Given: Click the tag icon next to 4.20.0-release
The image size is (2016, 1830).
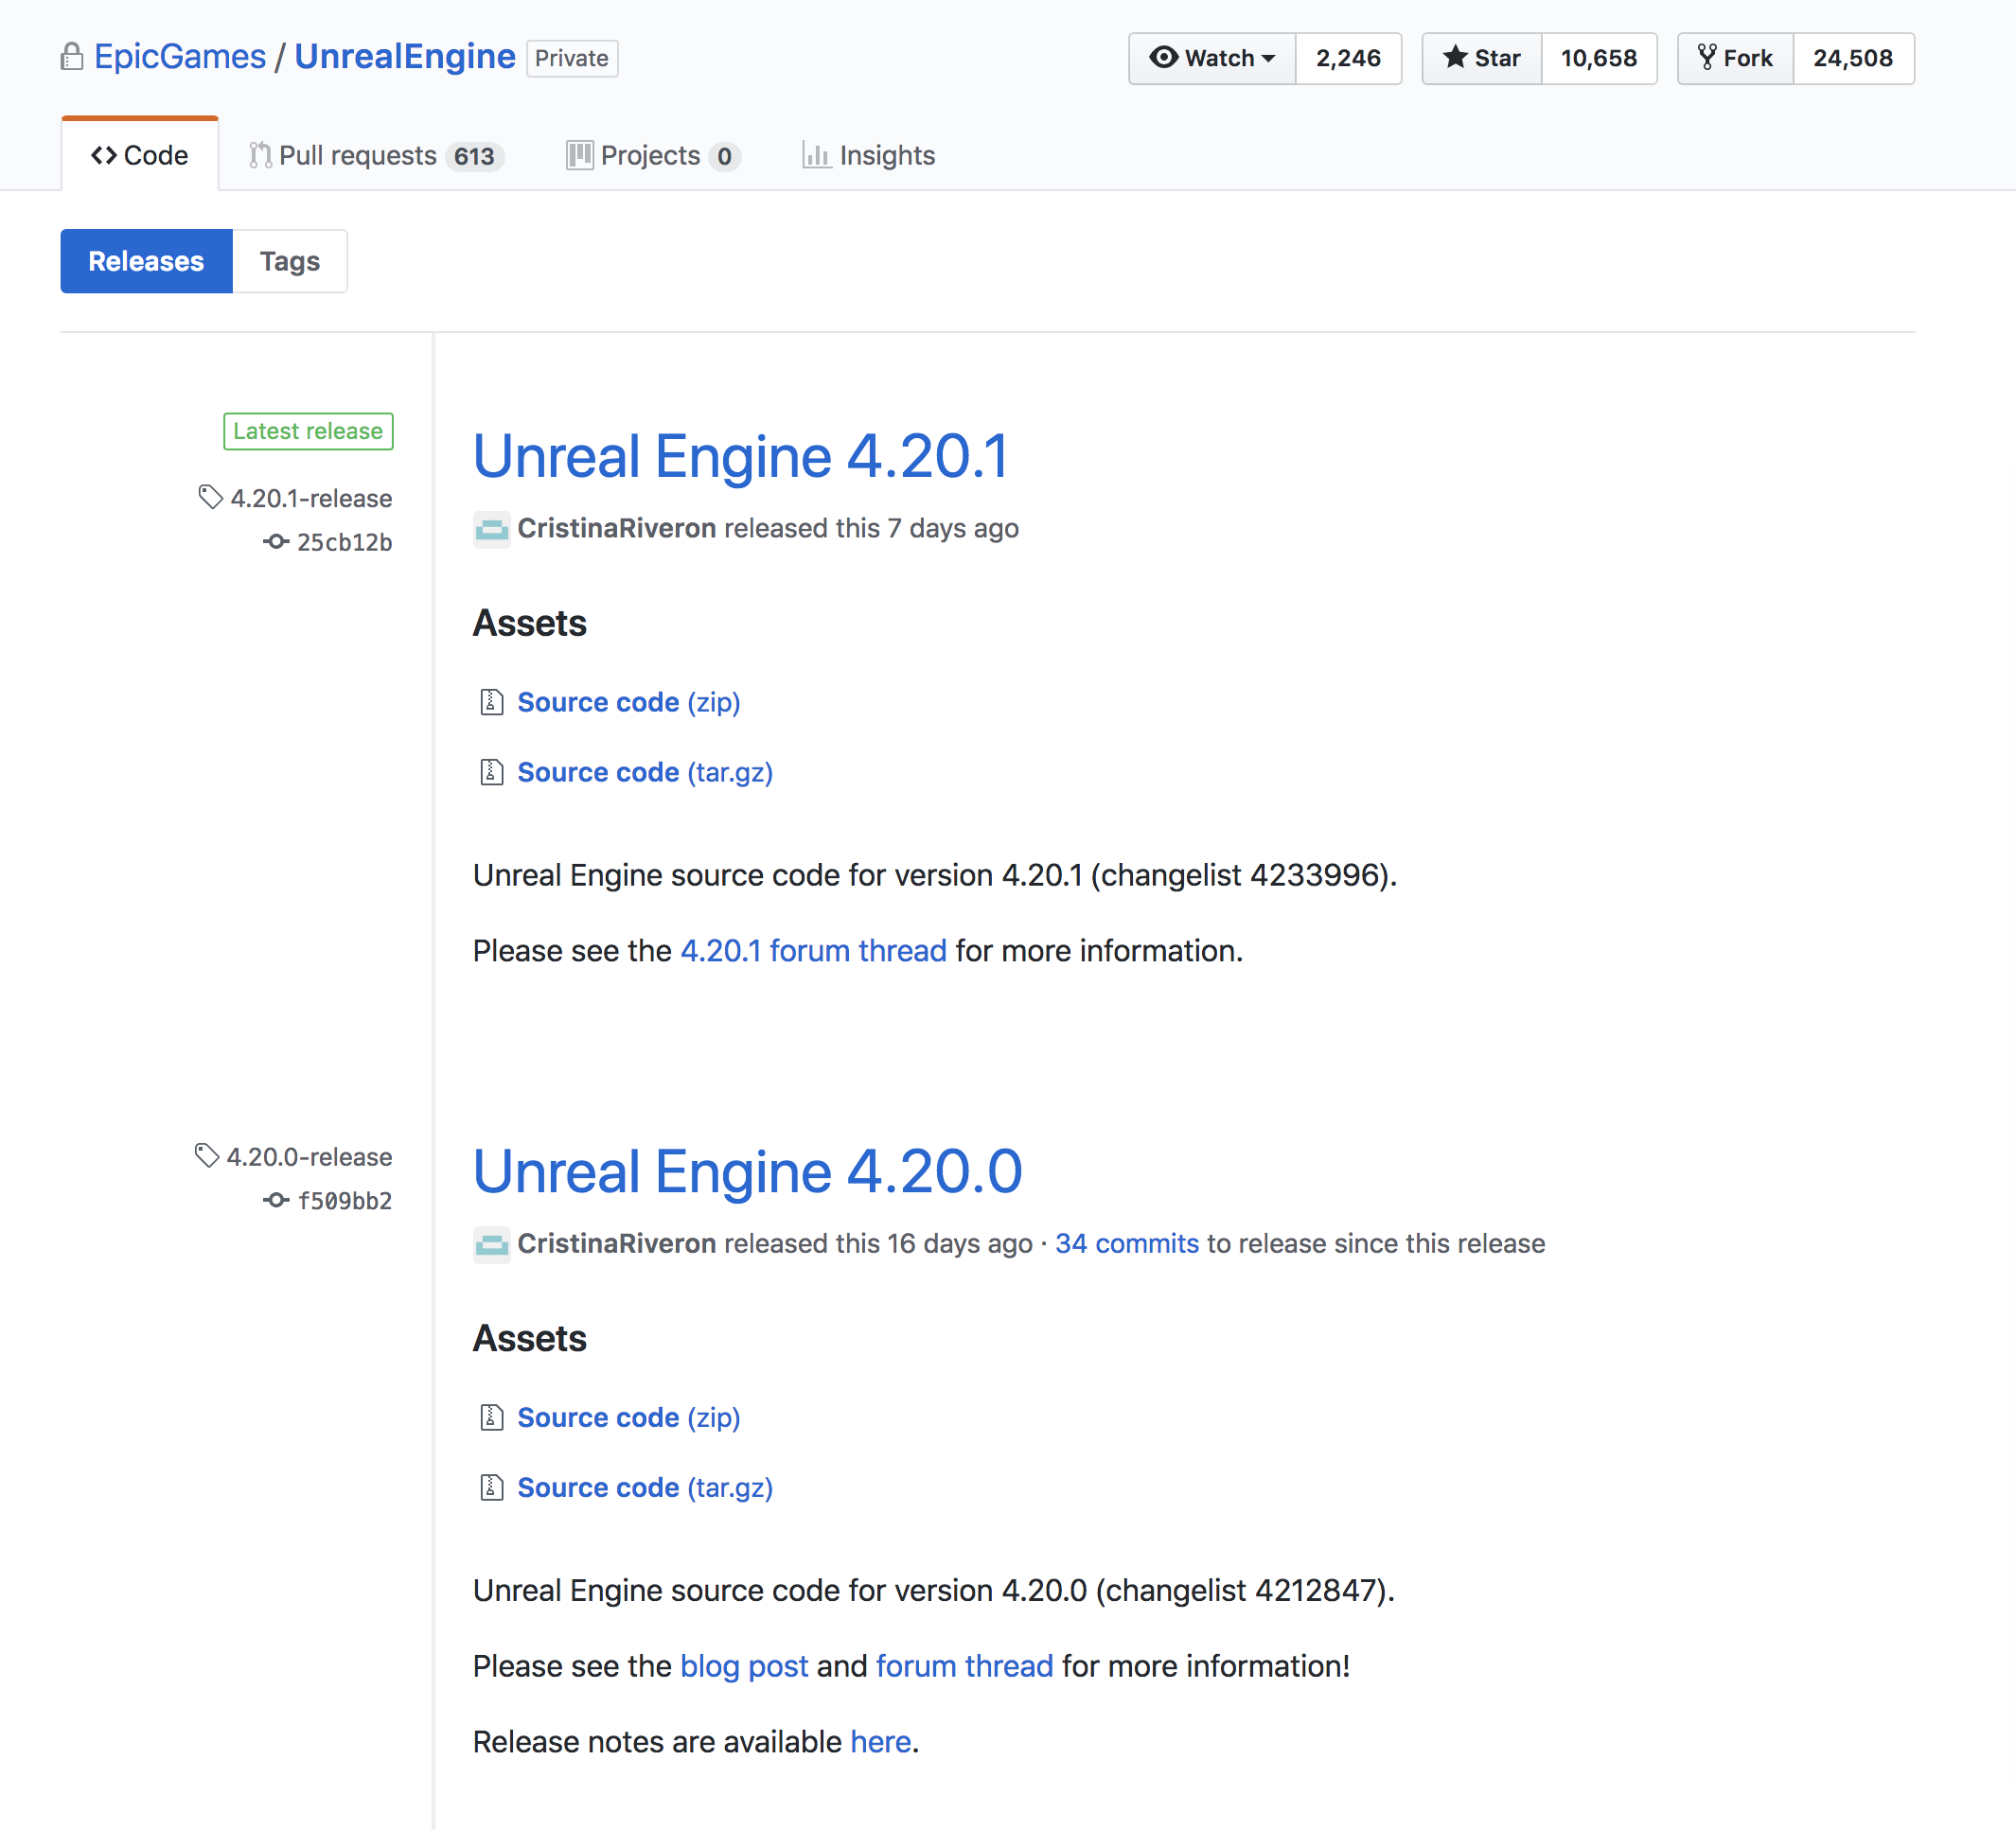Looking at the screenshot, I should click(206, 1155).
